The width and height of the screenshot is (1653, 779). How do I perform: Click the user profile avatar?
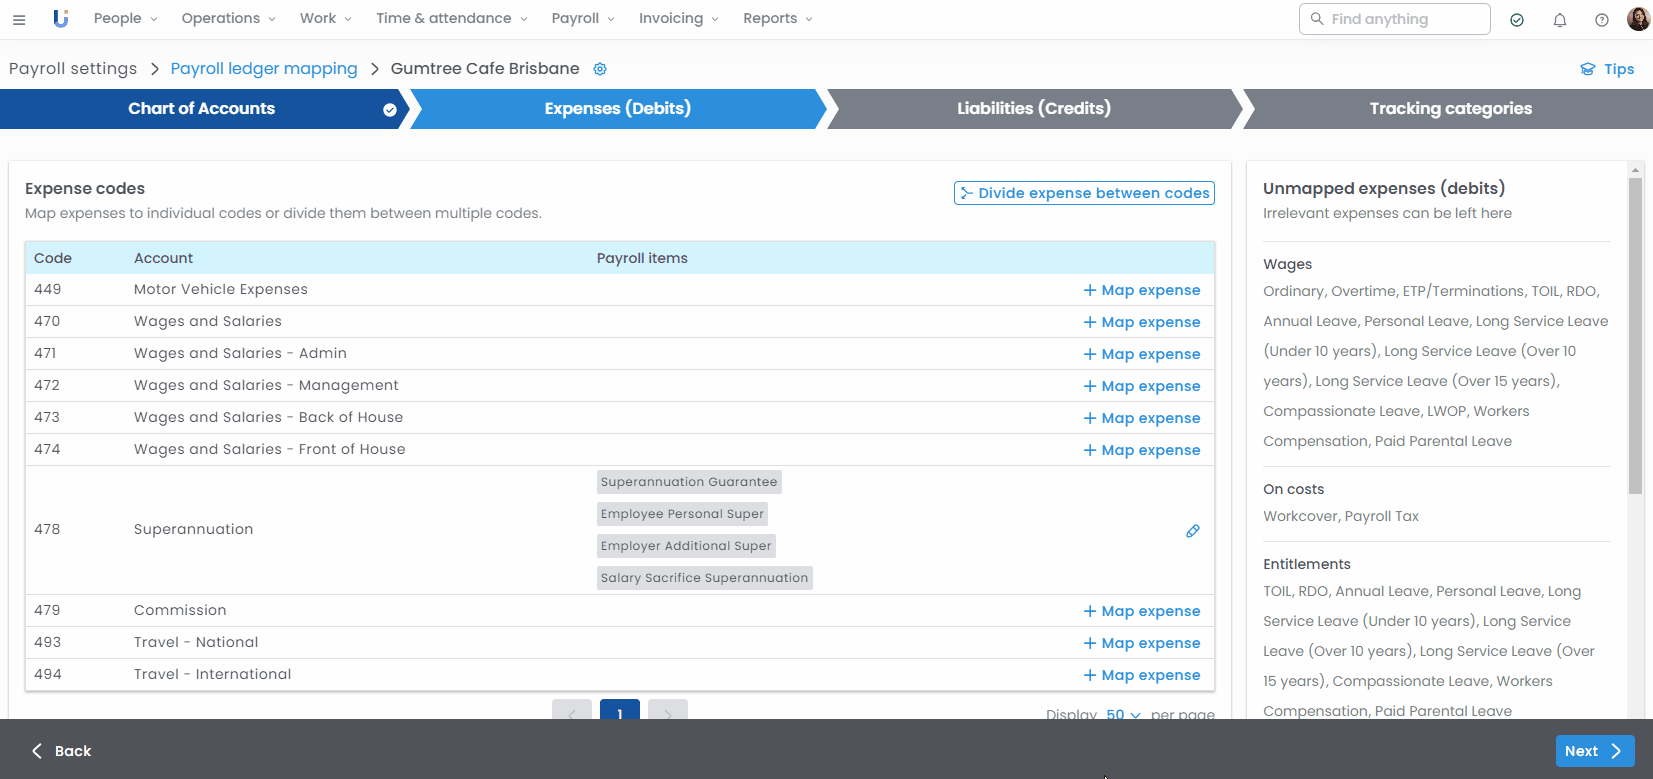[x=1638, y=19]
